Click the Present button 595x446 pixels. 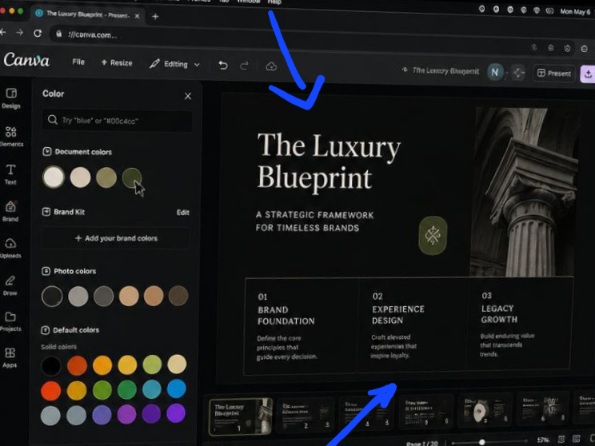554,73
